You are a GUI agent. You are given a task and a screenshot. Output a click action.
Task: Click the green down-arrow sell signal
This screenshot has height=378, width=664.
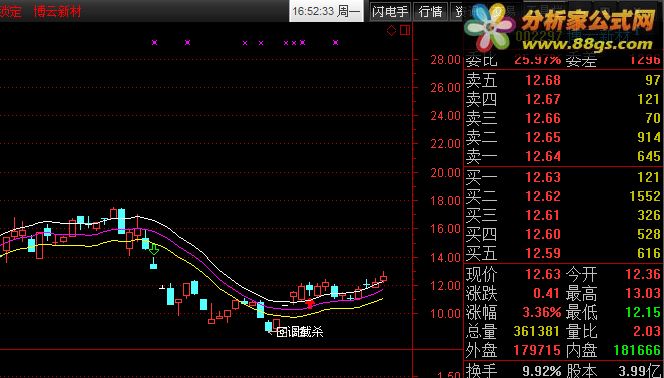click(x=154, y=249)
